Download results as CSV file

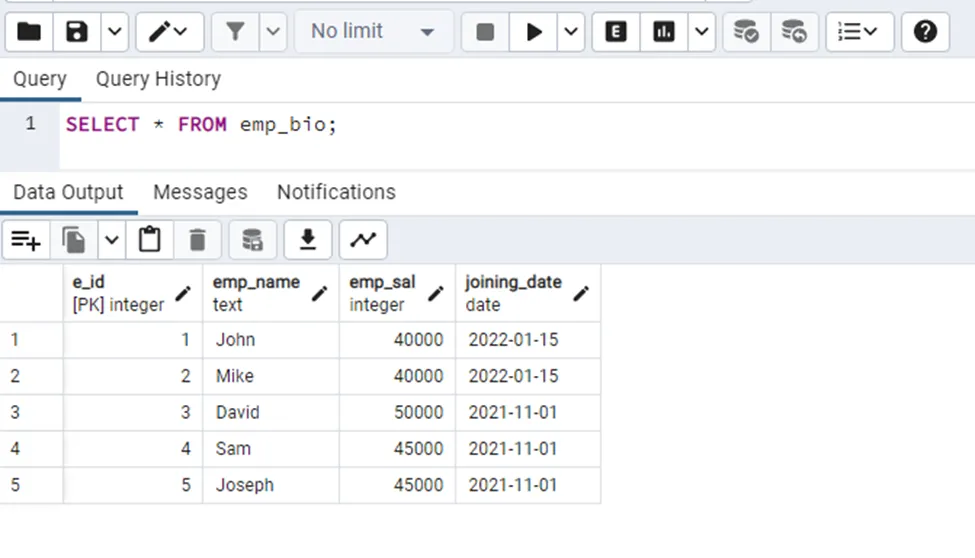pos(308,240)
